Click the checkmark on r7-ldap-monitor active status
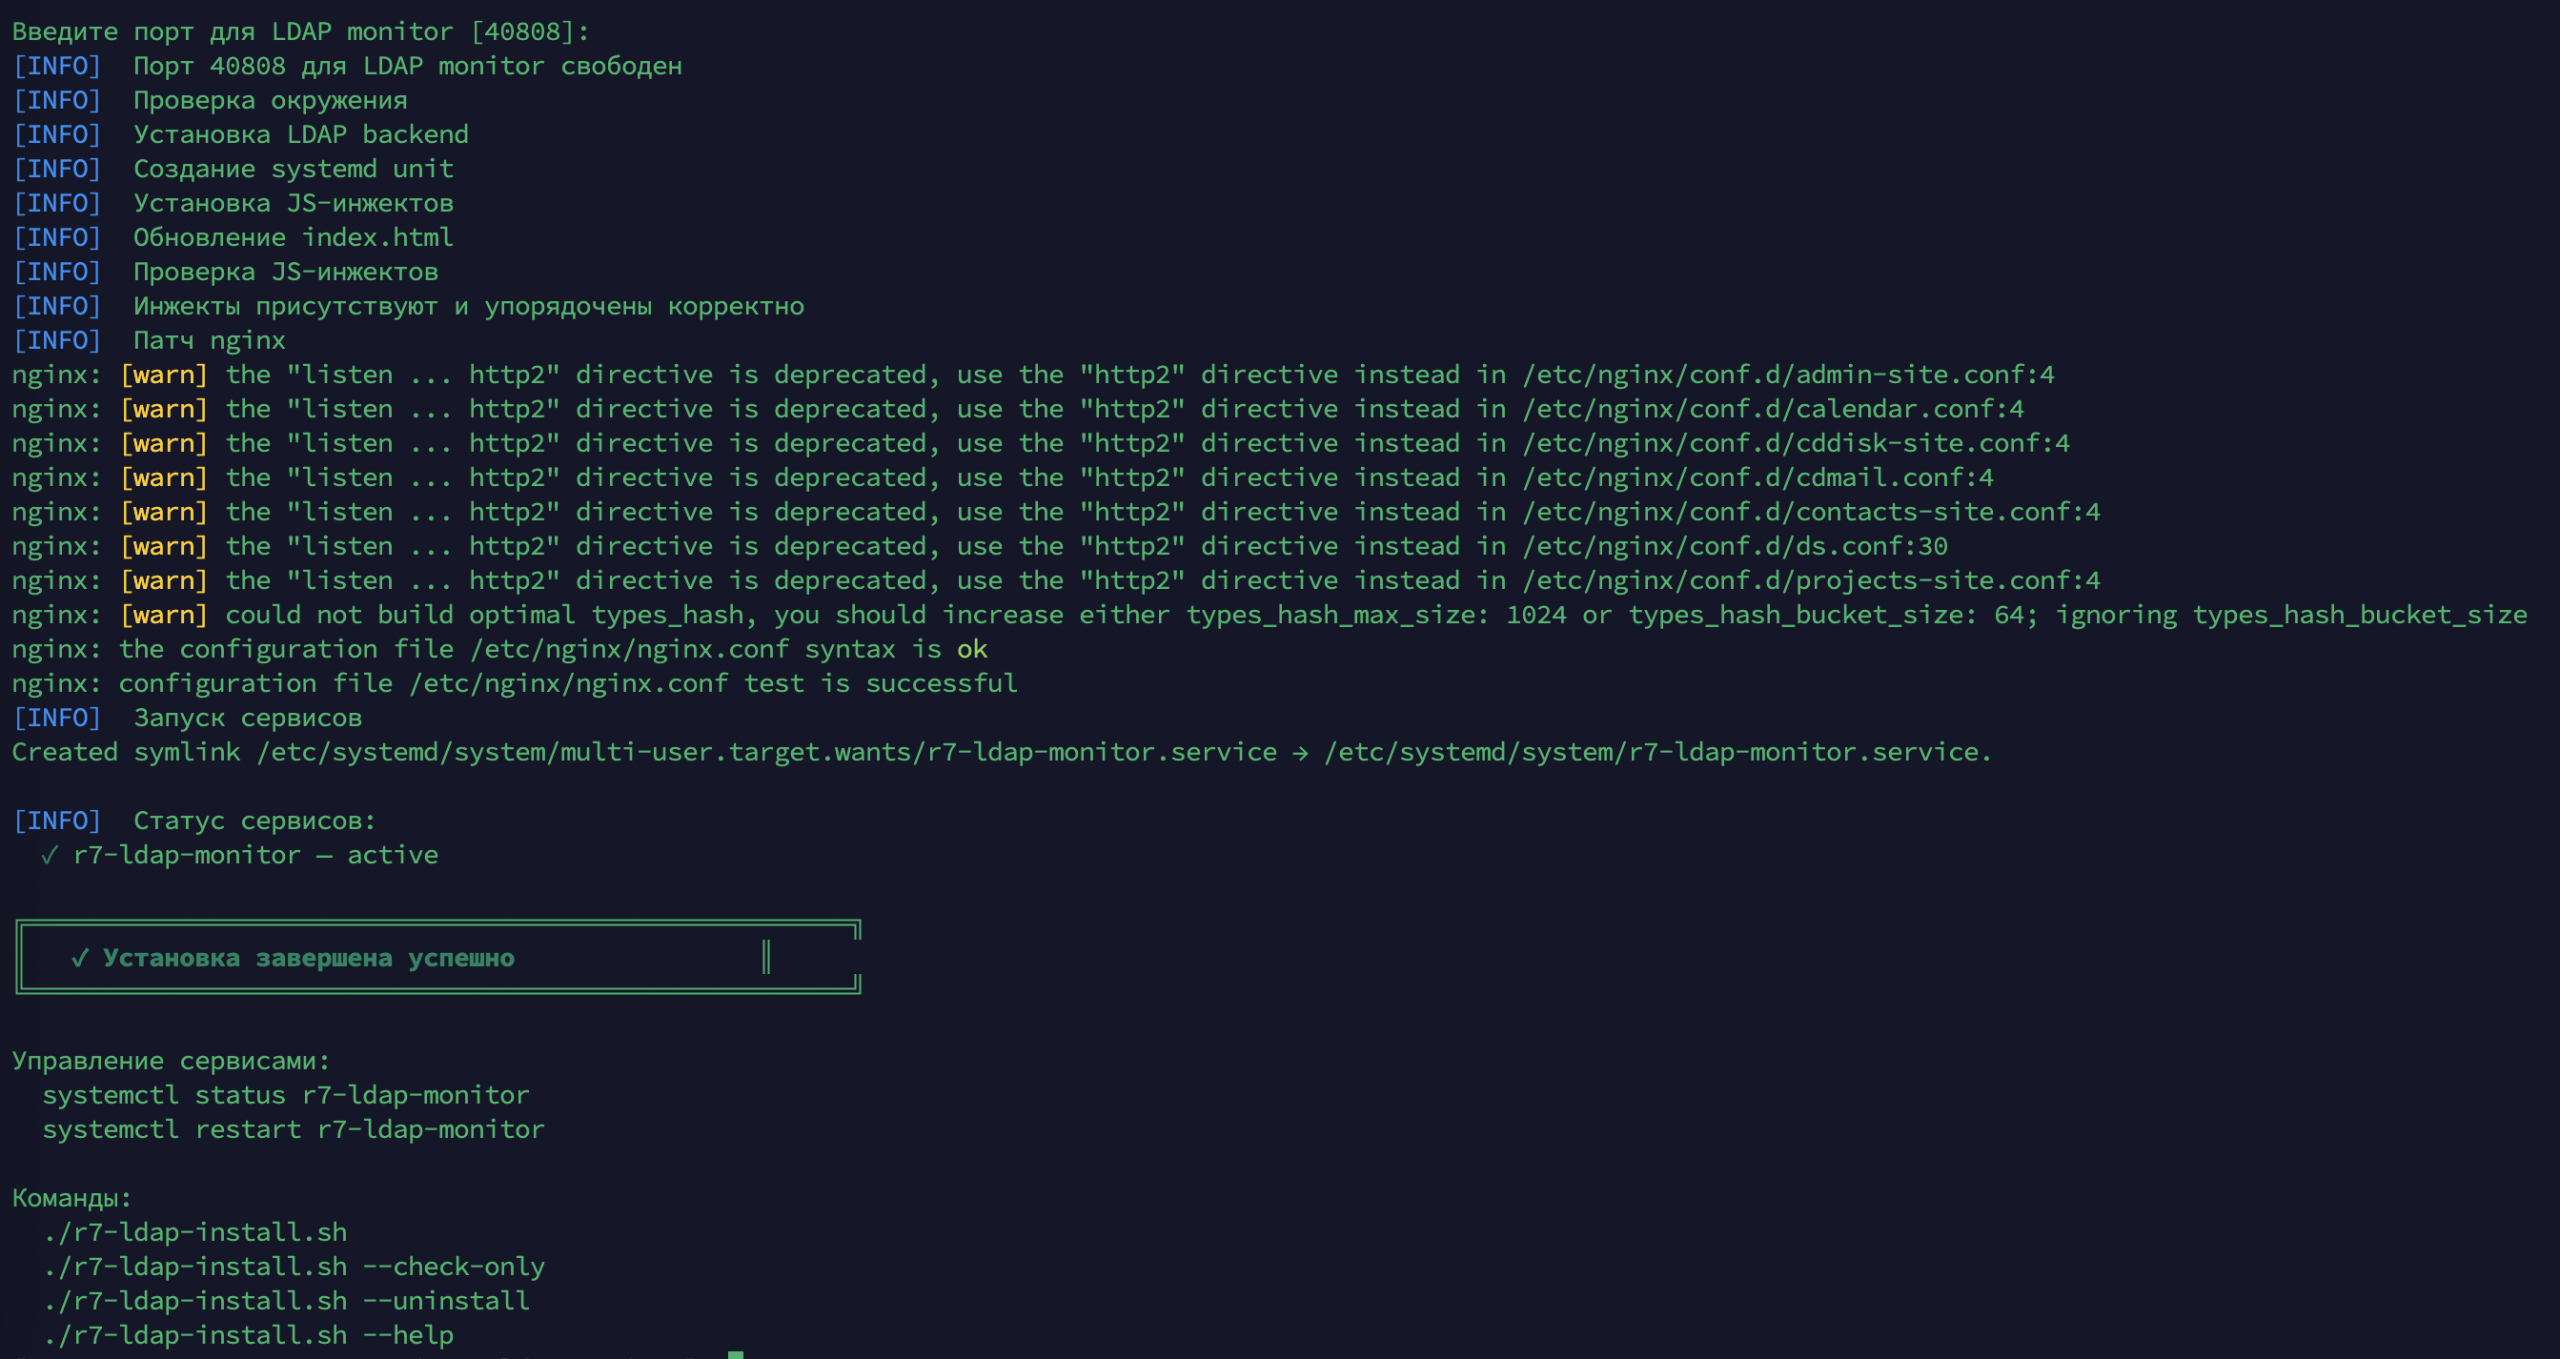This screenshot has width=2560, height=1359. [47, 855]
